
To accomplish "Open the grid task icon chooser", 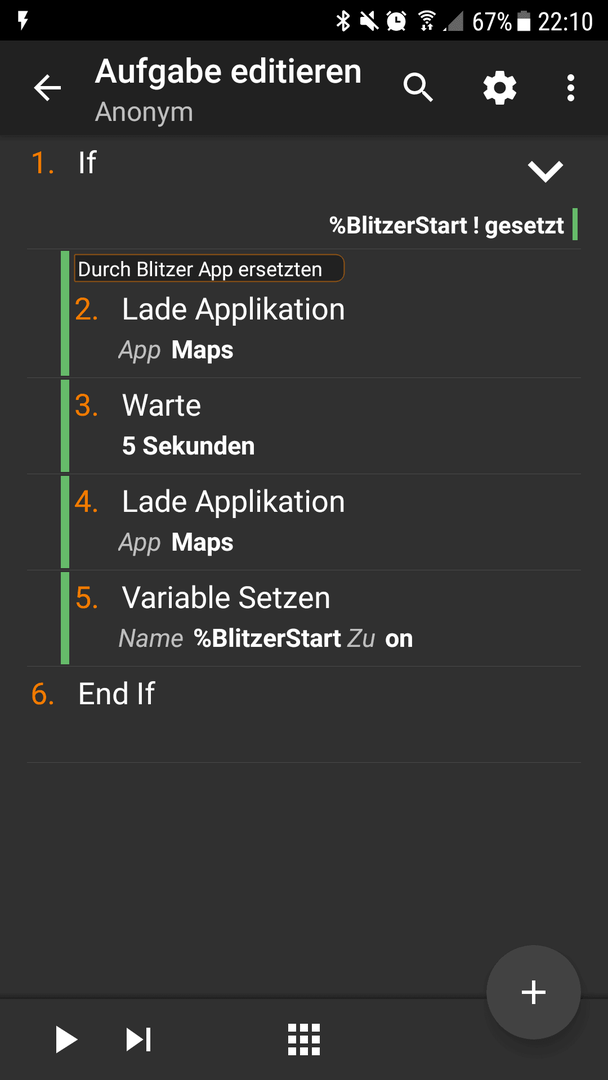I will (304, 1039).
